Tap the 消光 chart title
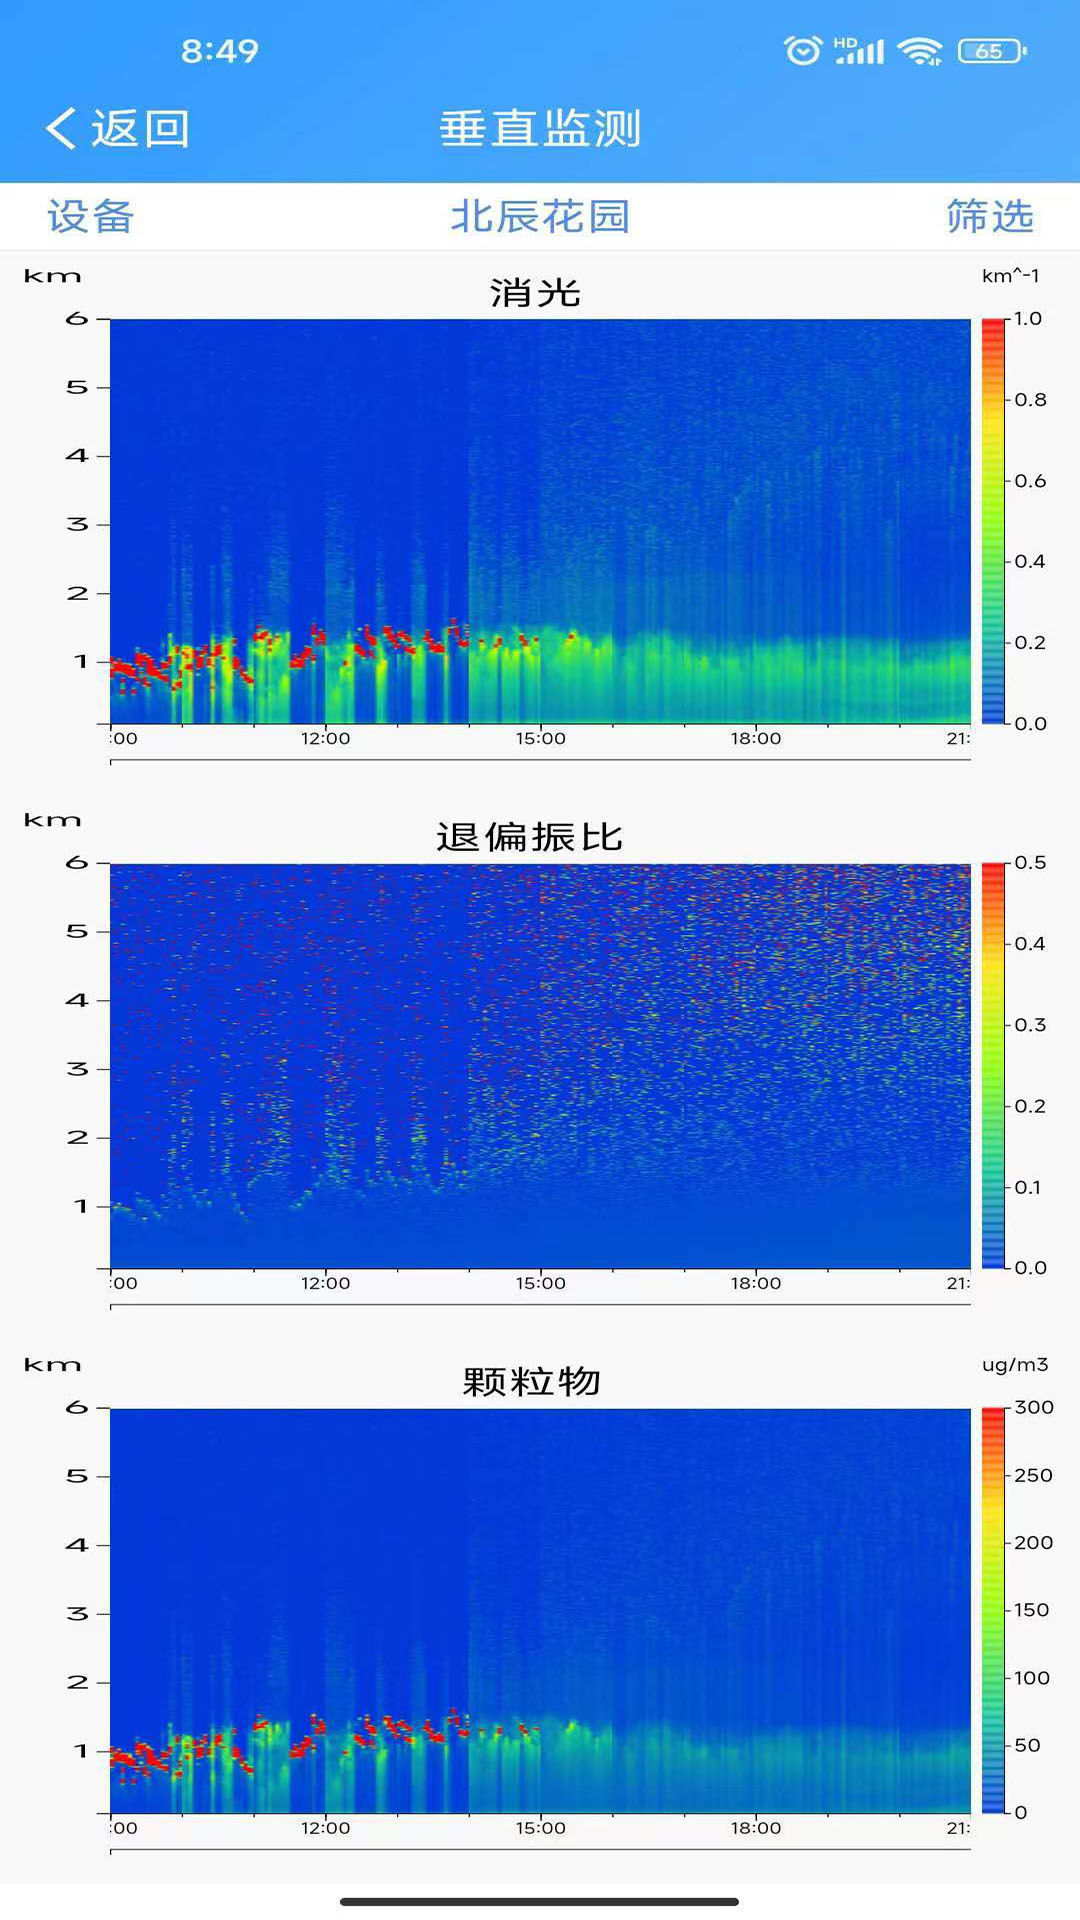Image resolution: width=1080 pixels, height=1920 pixels. tap(535, 293)
